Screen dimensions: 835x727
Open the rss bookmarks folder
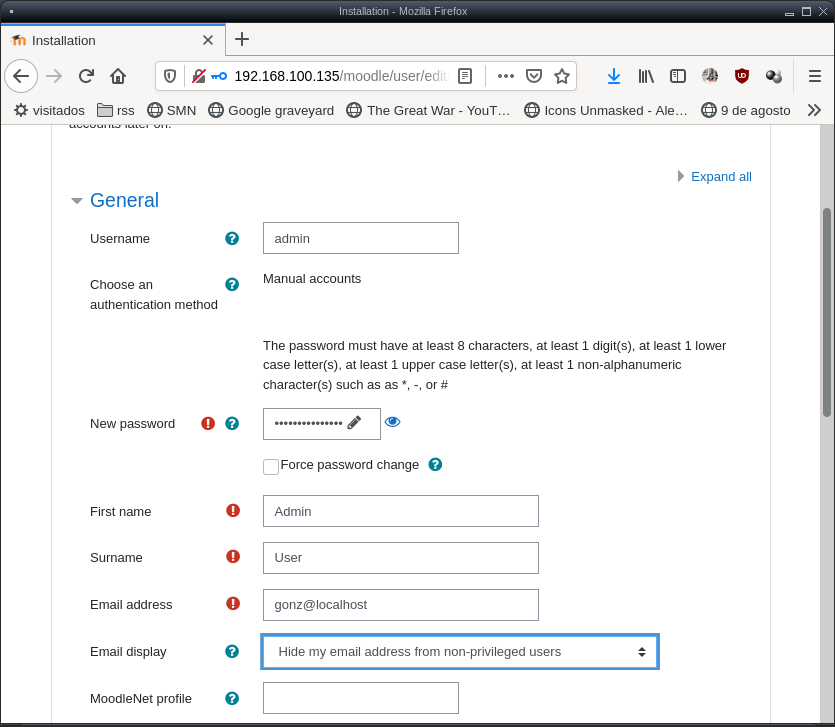point(116,110)
